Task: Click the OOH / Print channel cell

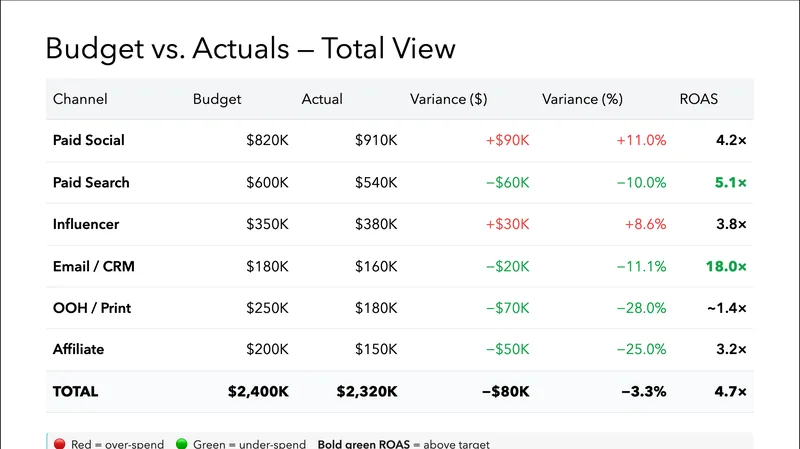Action: click(91, 308)
